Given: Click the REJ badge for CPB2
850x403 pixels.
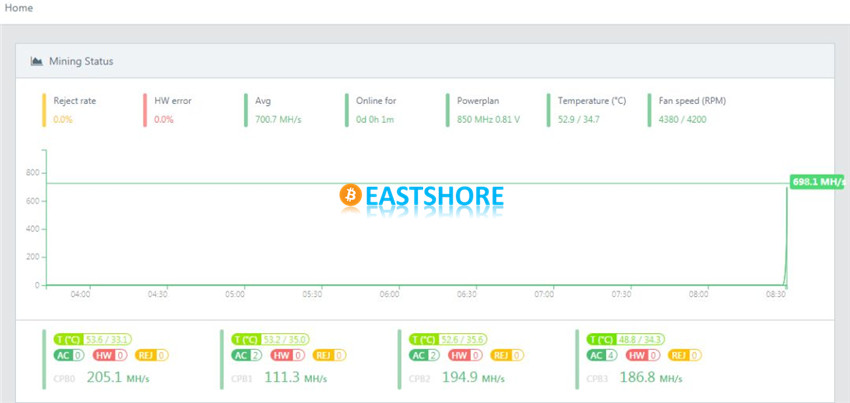Looking at the screenshot, I should [507, 356].
